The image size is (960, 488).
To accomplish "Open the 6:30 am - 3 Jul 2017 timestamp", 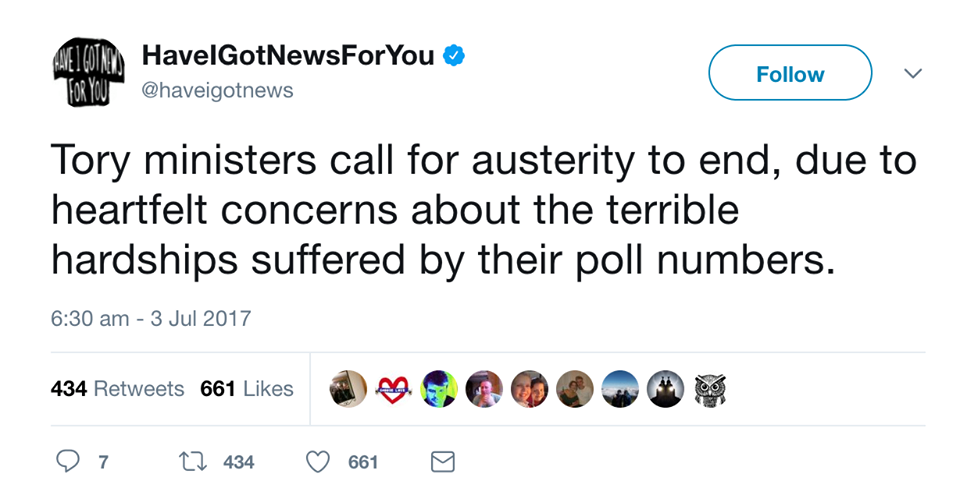I will tap(150, 319).
